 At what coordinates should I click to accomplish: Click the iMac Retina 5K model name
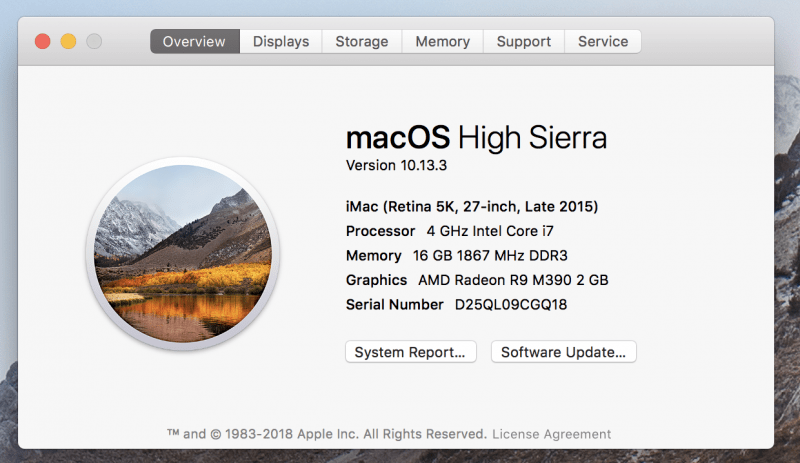coord(472,207)
